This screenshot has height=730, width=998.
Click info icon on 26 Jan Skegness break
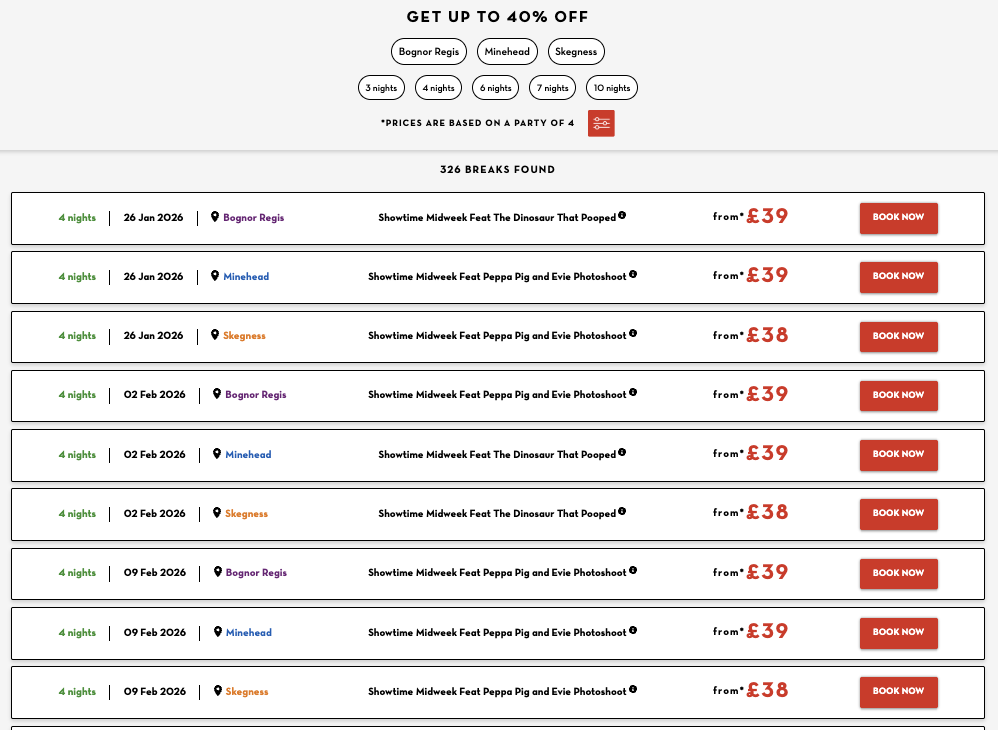[x=633, y=334]
